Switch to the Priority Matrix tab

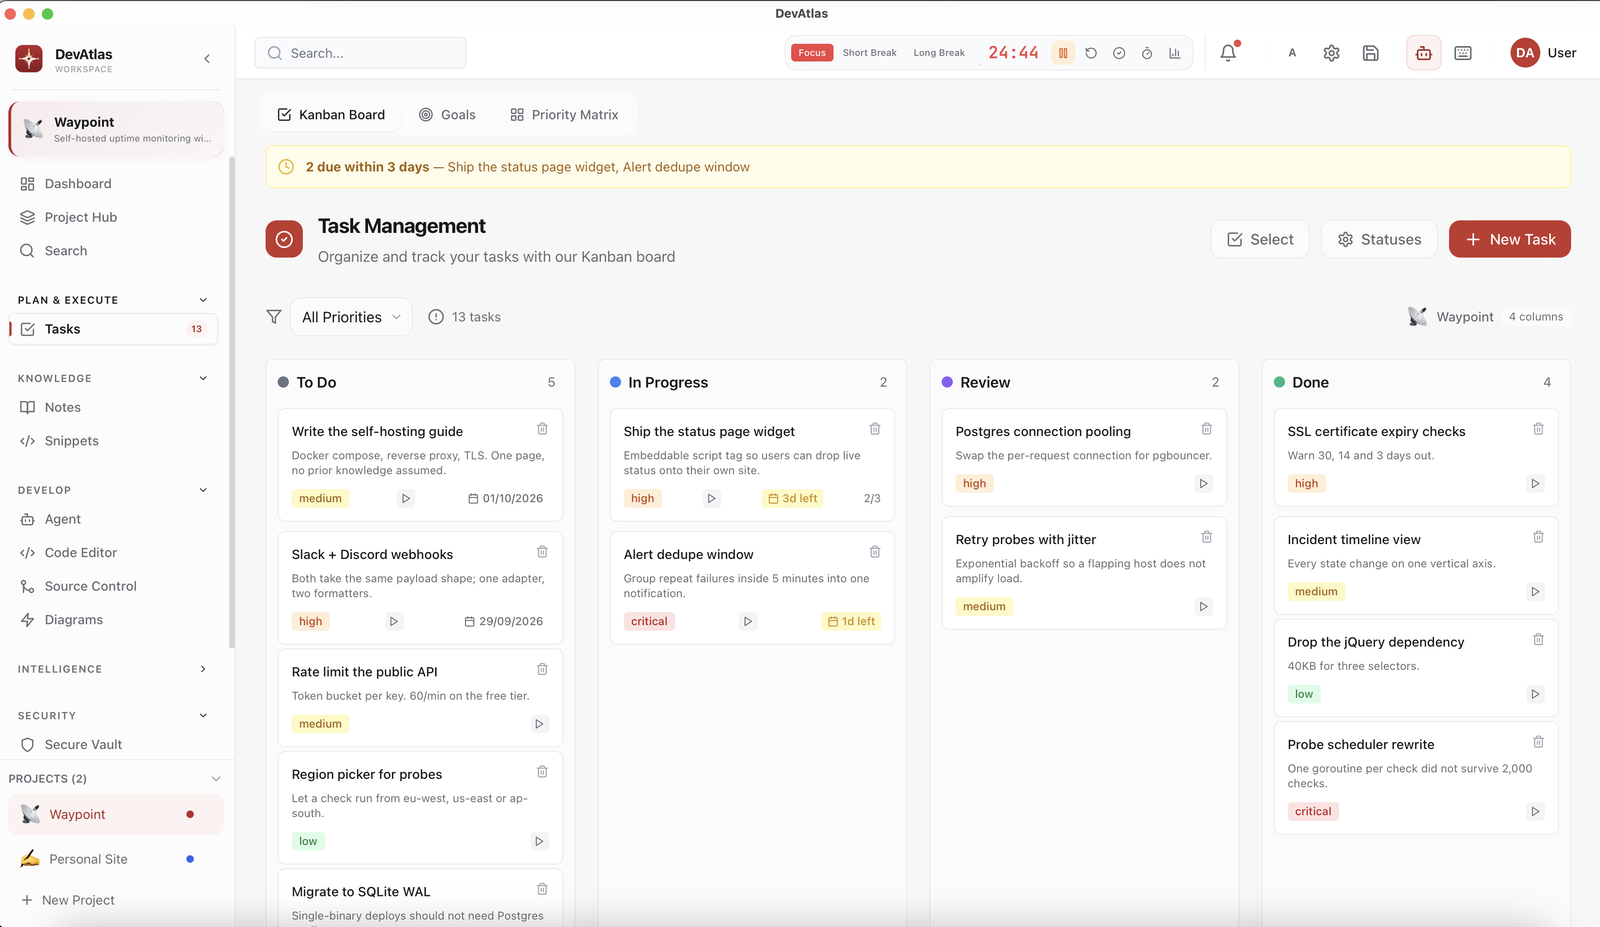coord(564,115)
